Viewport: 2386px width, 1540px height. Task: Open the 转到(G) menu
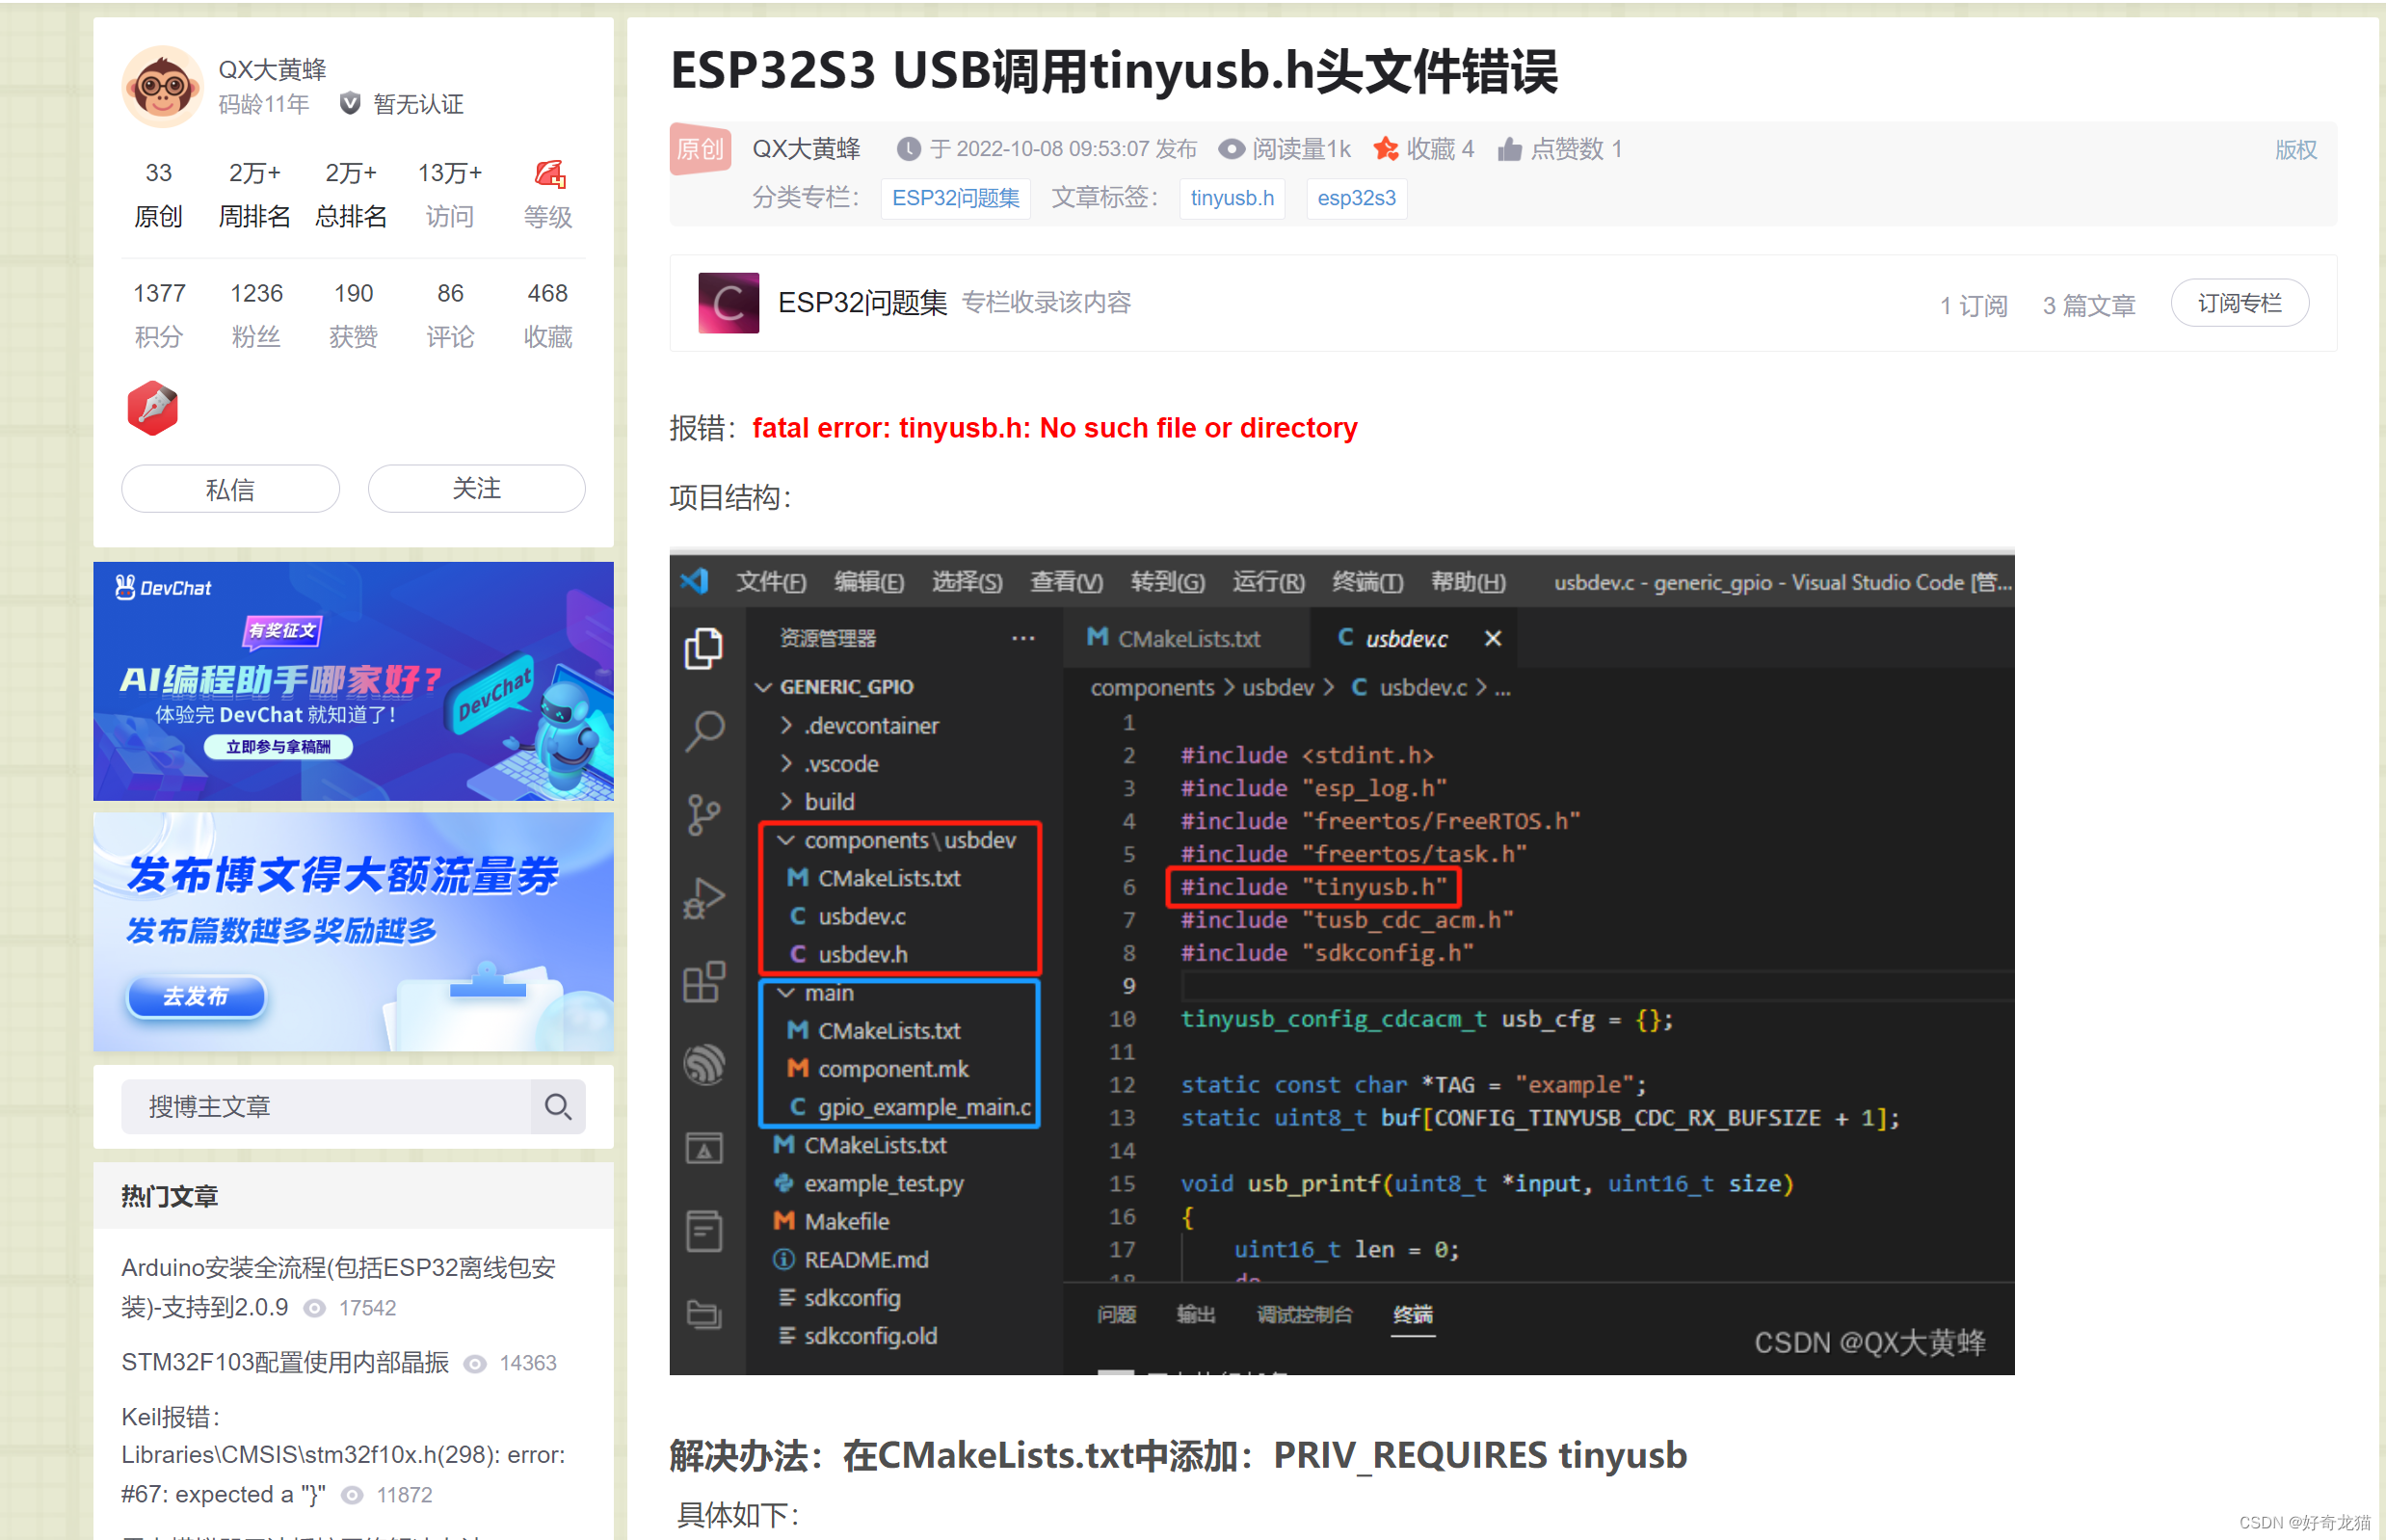click(1167, 582)
